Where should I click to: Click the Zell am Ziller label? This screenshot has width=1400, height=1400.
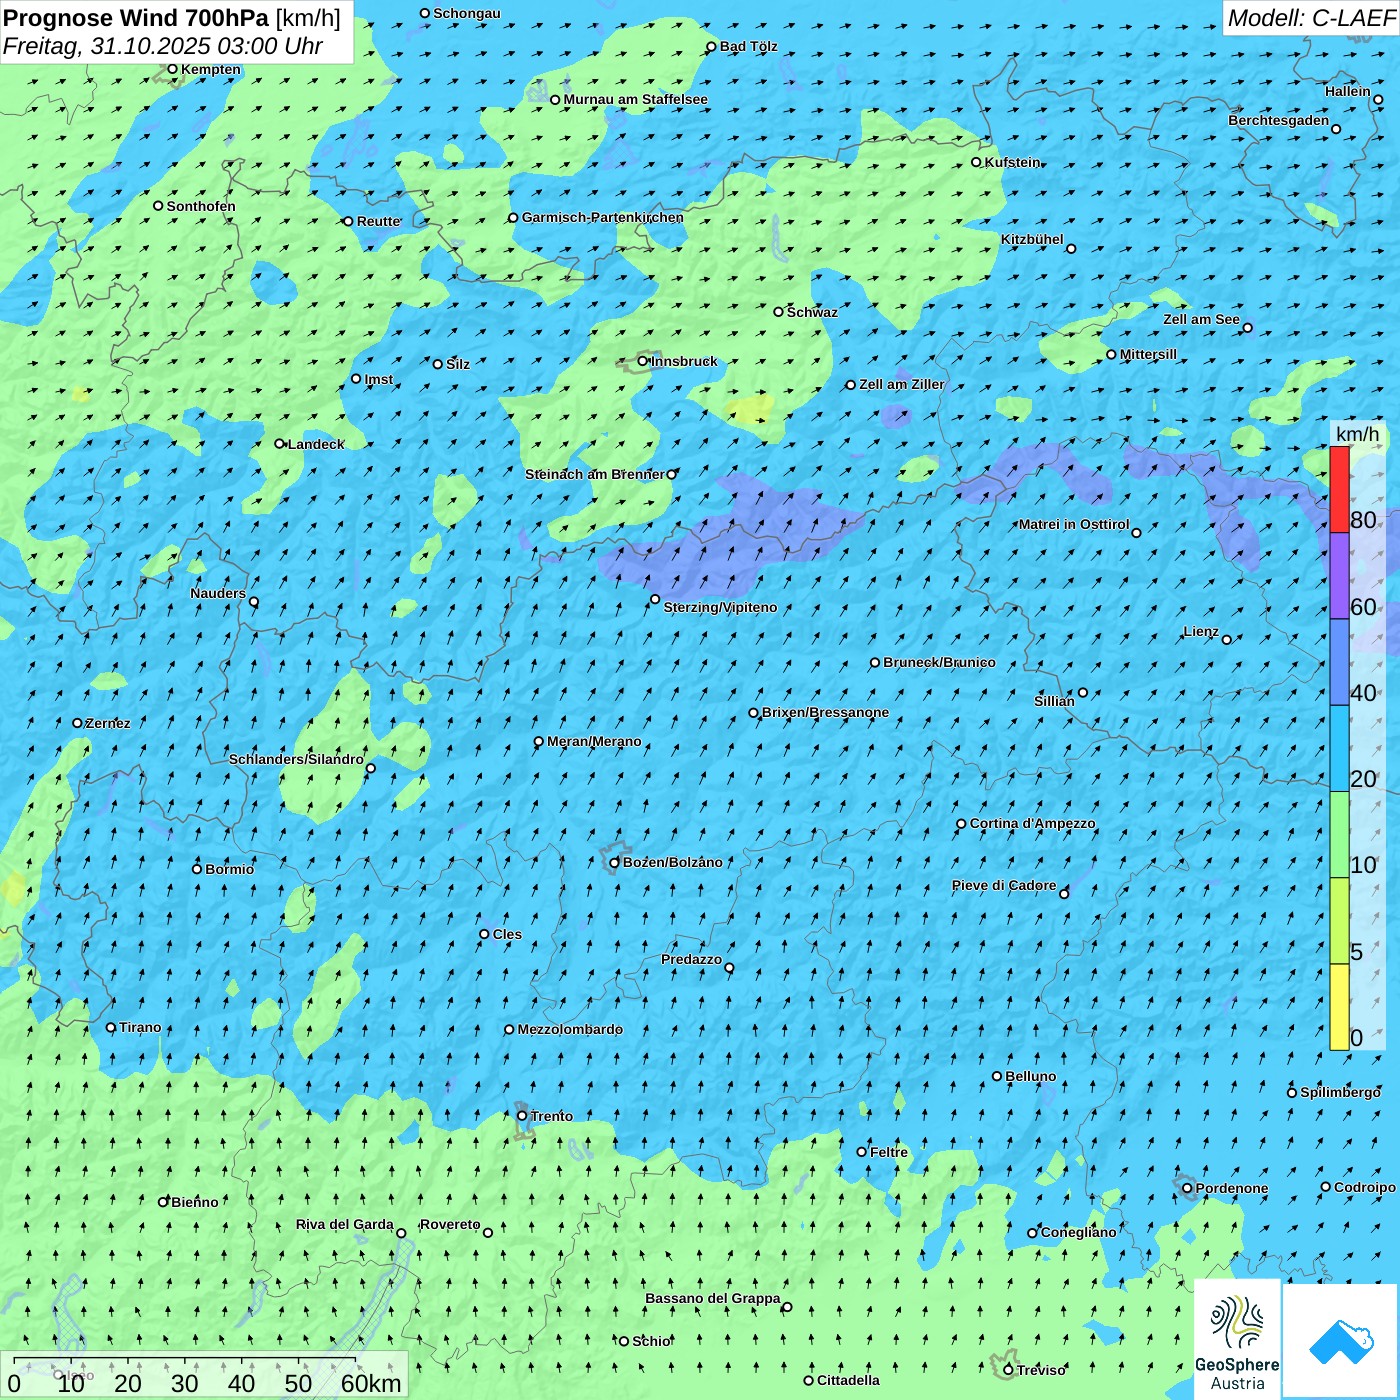click(901, 384)
